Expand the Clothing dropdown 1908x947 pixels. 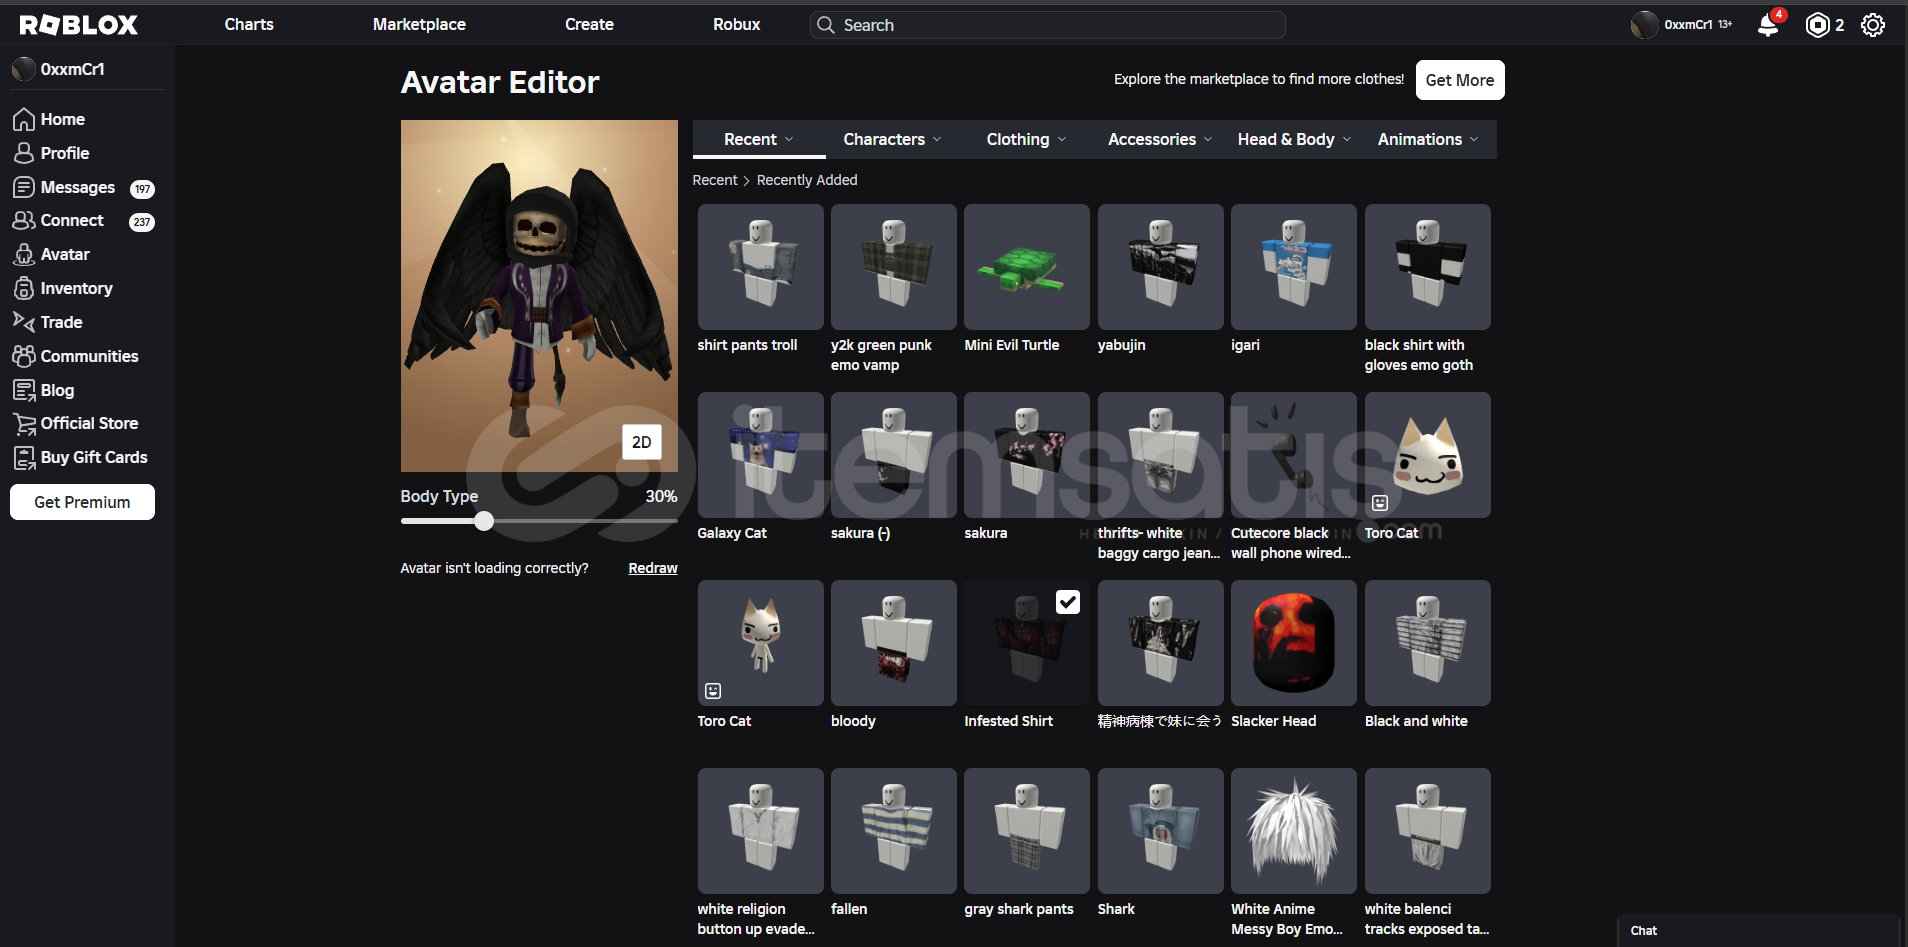click(1026, 140)
